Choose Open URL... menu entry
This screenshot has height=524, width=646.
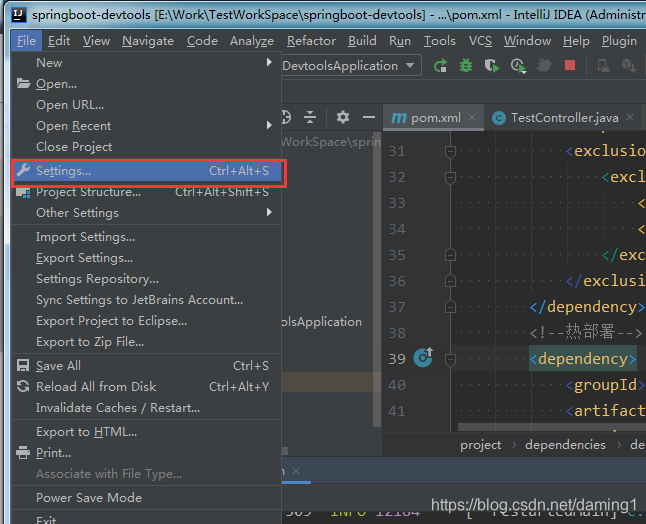click(x=146, y=105)
